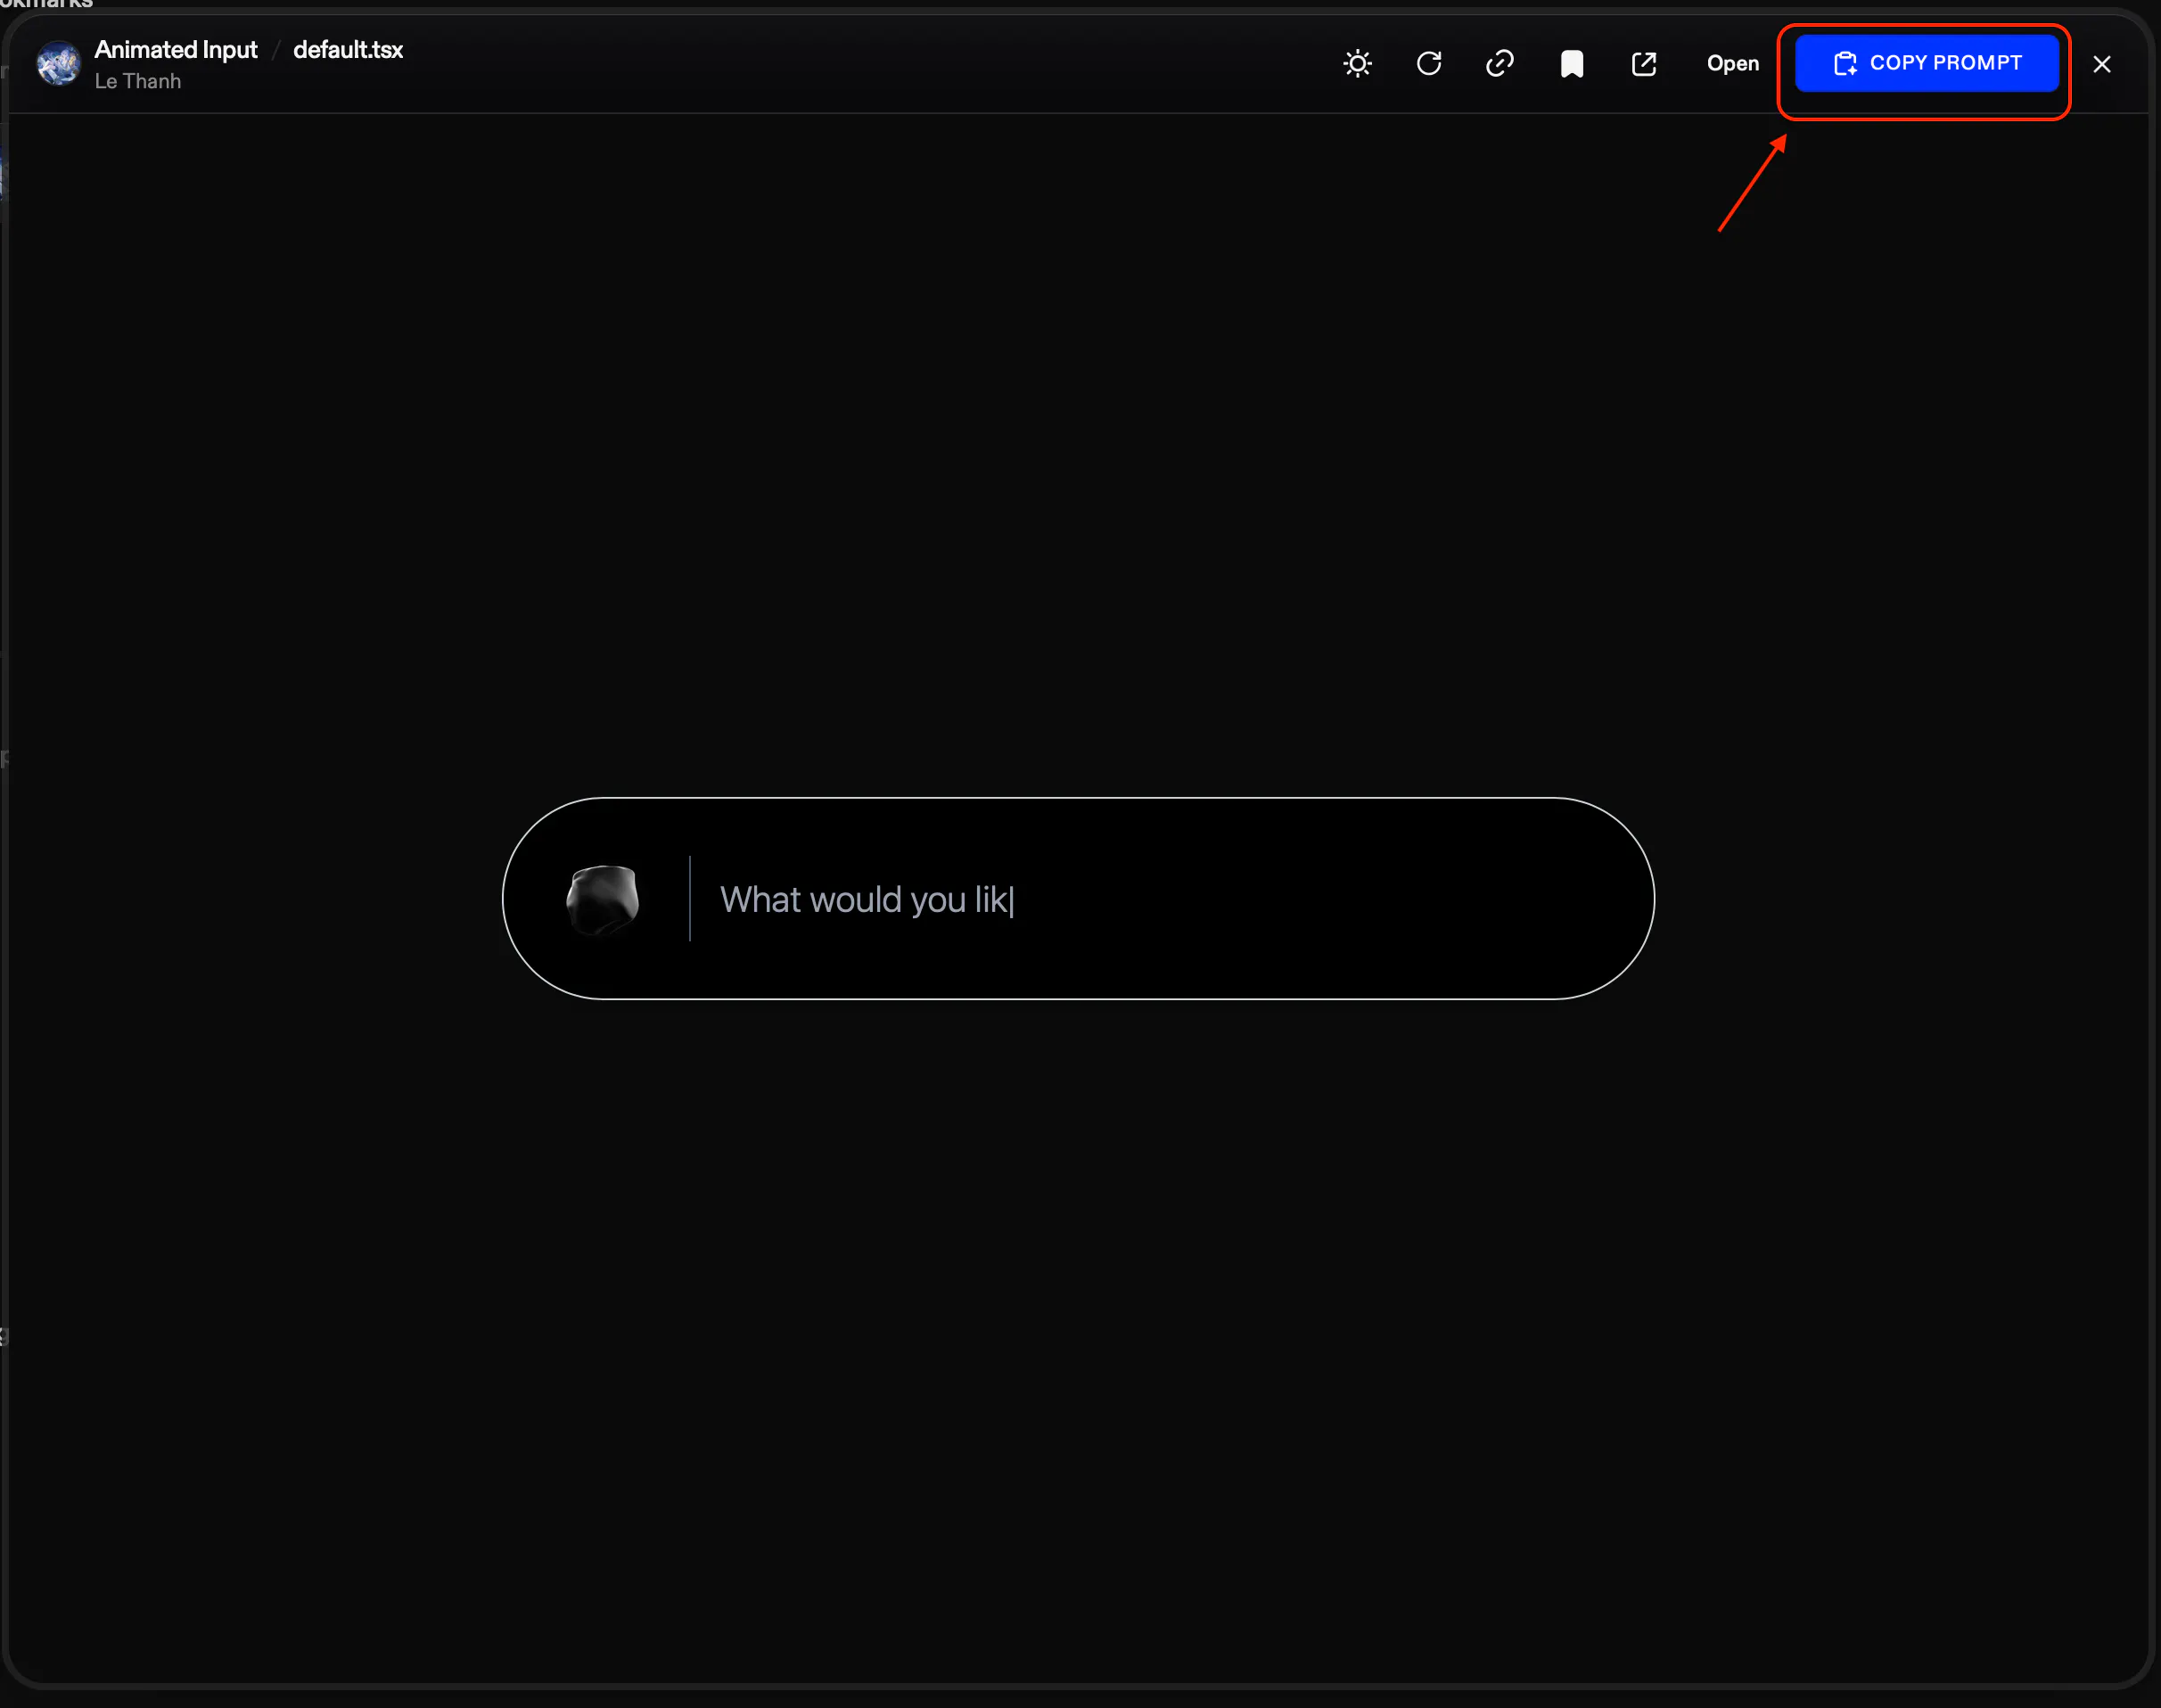Focus the 'What would you lik' input
Viewport: 2161px width, 1708px height.
tap(866, 899)
